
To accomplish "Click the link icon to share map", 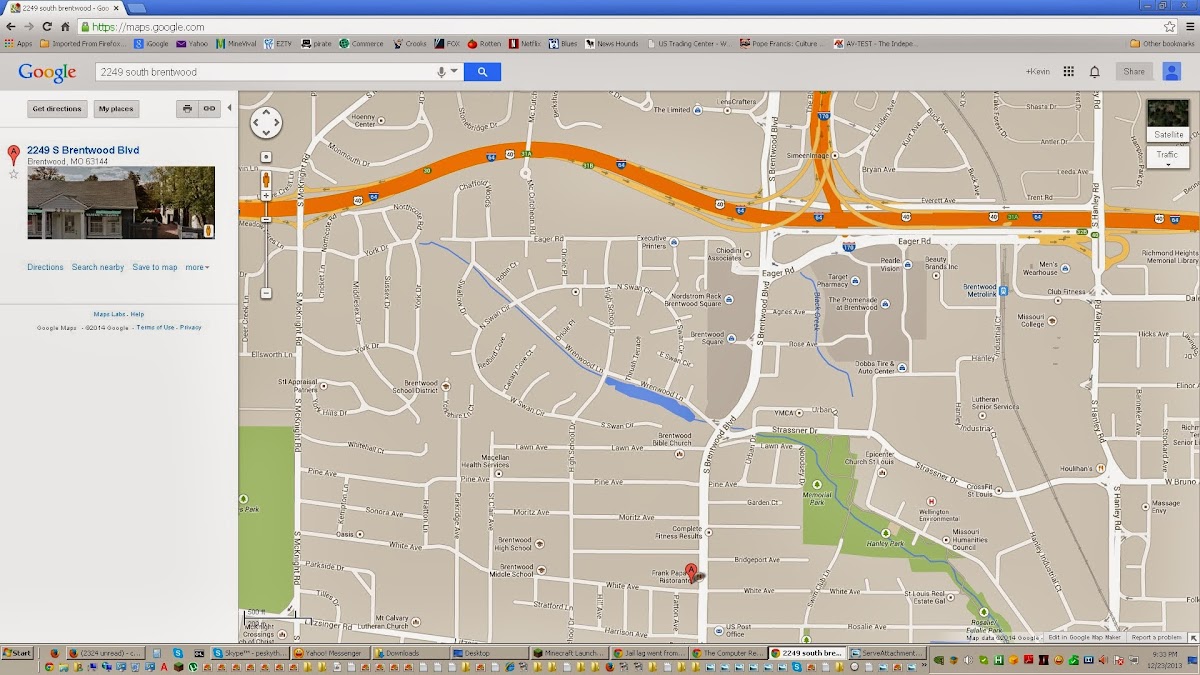I will [209, 109].
